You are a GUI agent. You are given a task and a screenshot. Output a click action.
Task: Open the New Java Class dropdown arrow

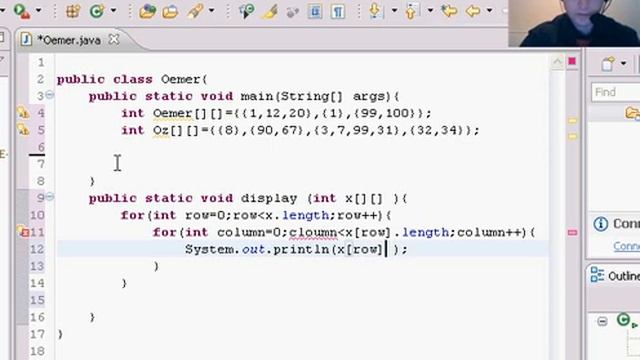113,10
